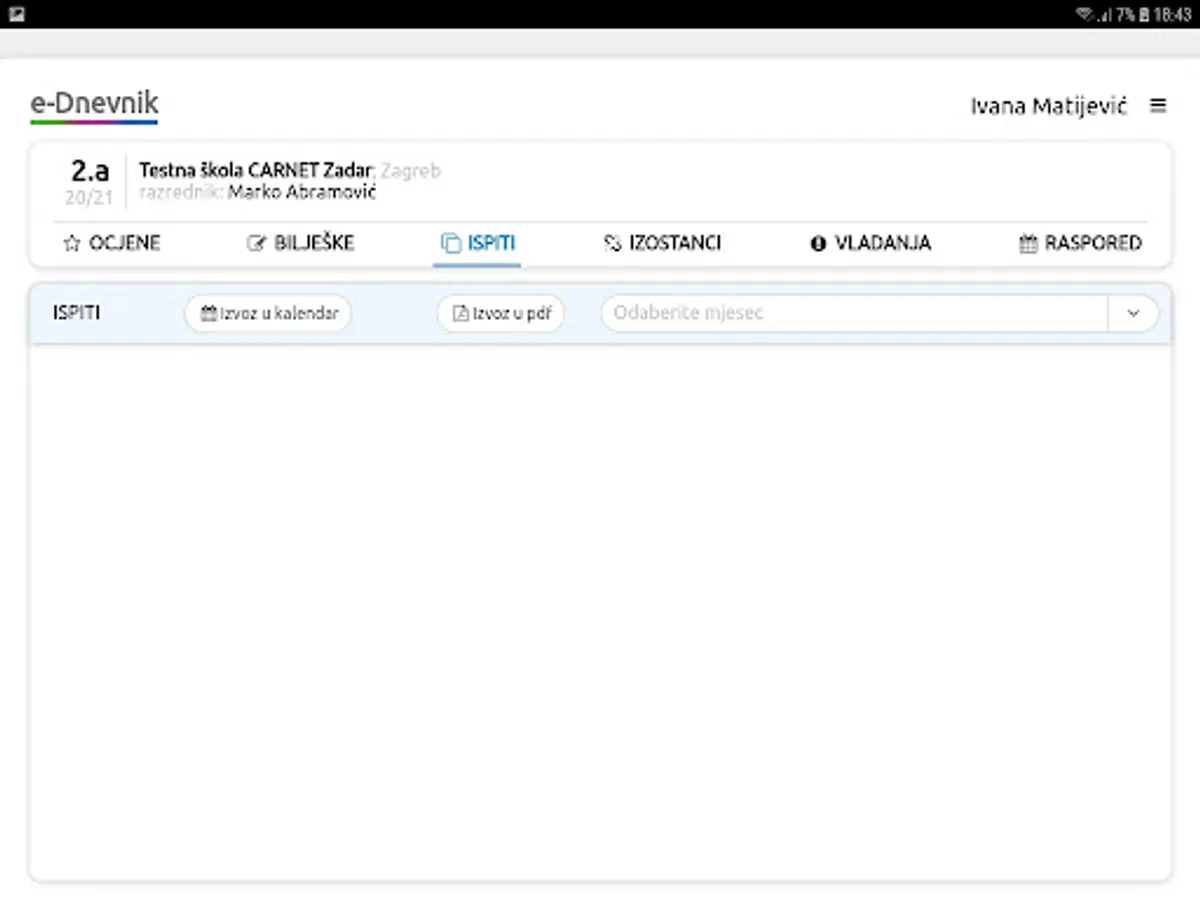This screenshot has height=900, width=1200.
Task: Show the RASPORED tab
Action: 1081,243
